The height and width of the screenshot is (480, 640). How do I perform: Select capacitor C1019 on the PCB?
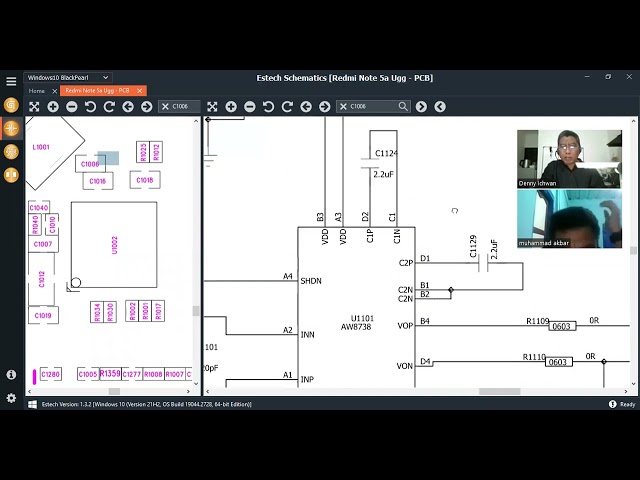coord(43,316)
